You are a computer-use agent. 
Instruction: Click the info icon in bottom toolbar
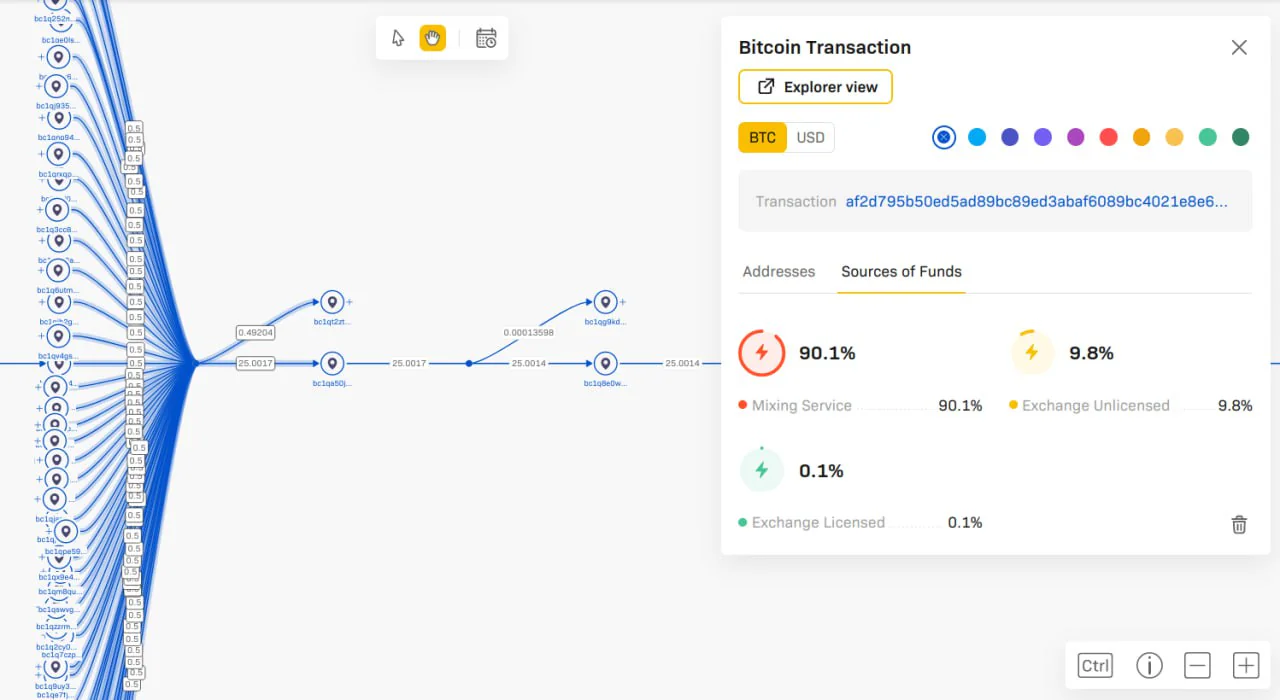click(1149, 666)
